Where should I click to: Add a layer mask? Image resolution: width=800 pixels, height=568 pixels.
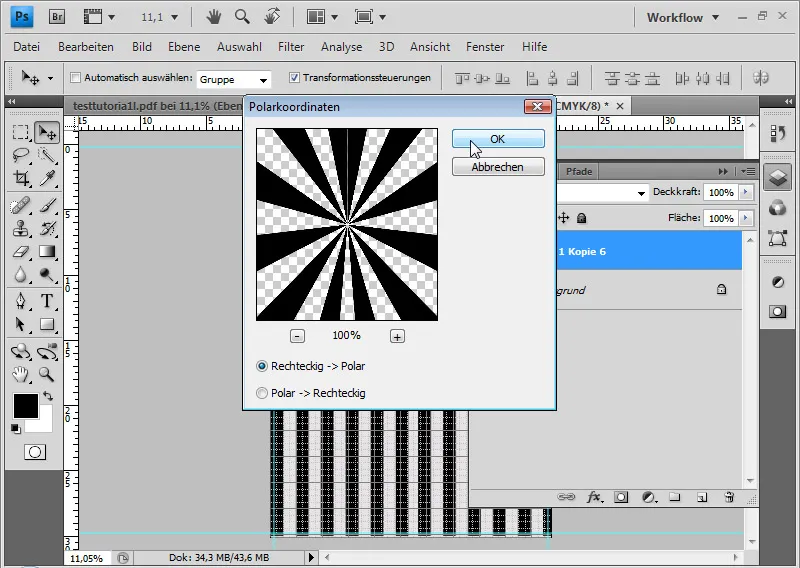click(x=621, y=497)
